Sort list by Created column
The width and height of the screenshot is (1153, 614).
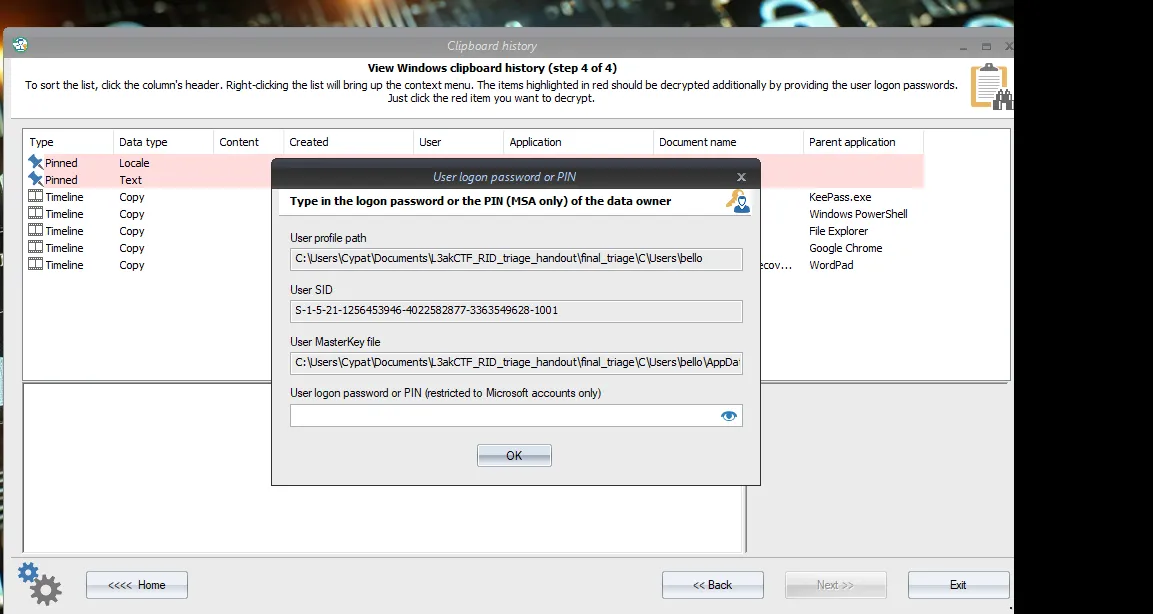click(349, 142)
